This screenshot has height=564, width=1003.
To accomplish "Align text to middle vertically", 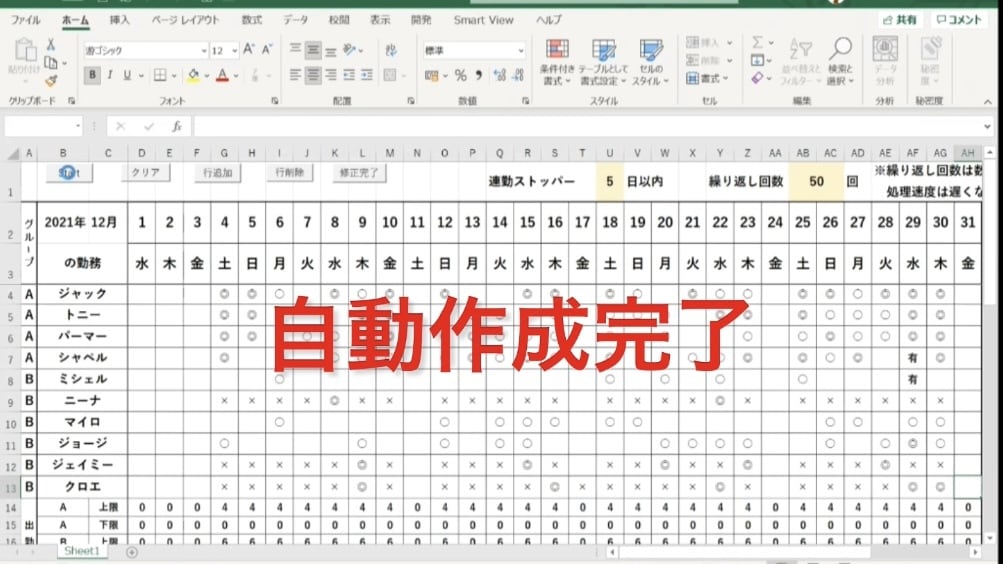I will [313, 49].
